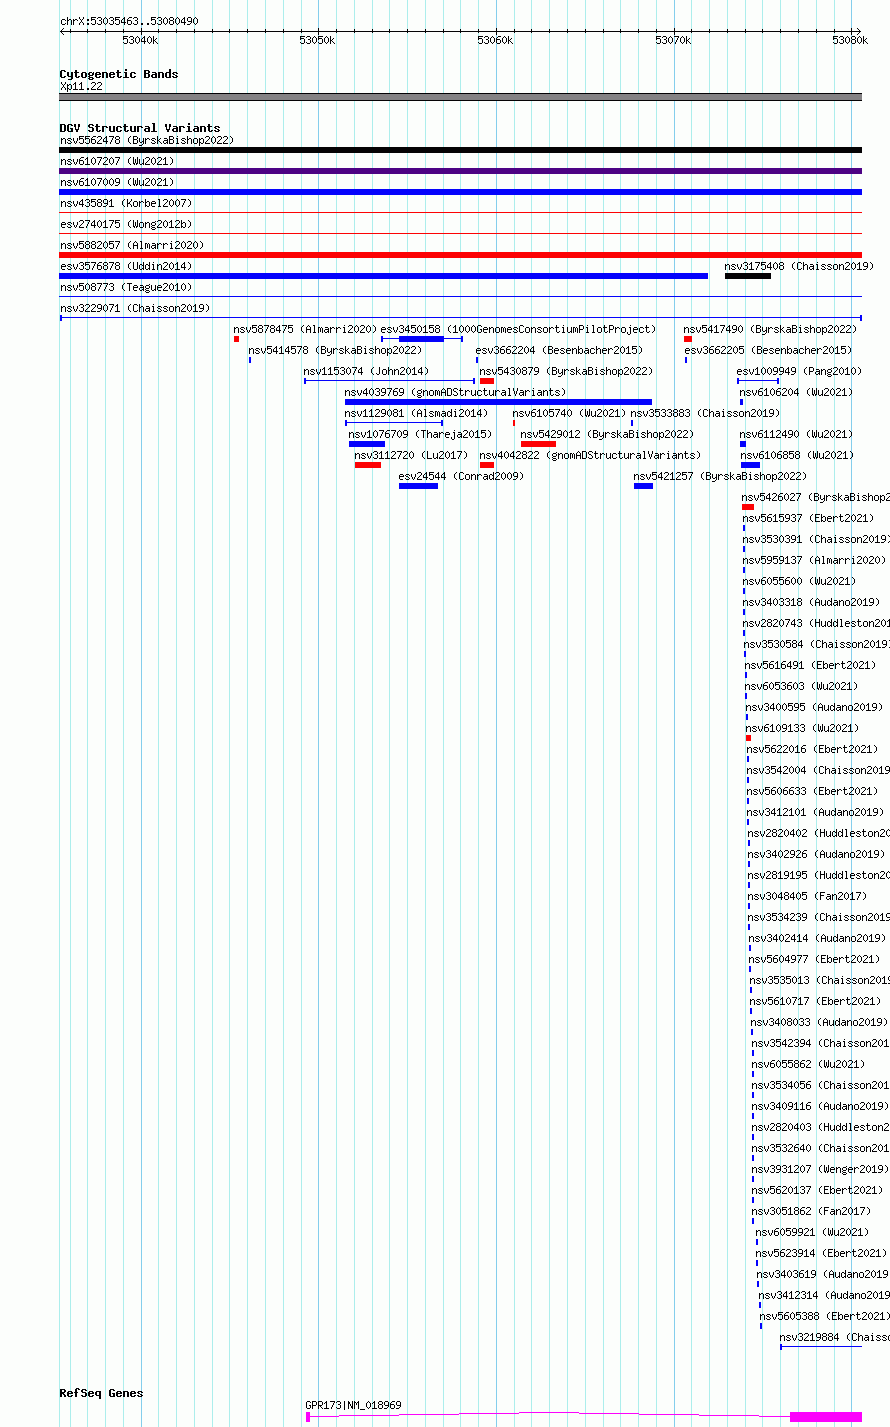Open the nsv5417490 (ByrskaBishop2022) label
This screenshot has height=1427, width=890.
click(x=770, y=329)
